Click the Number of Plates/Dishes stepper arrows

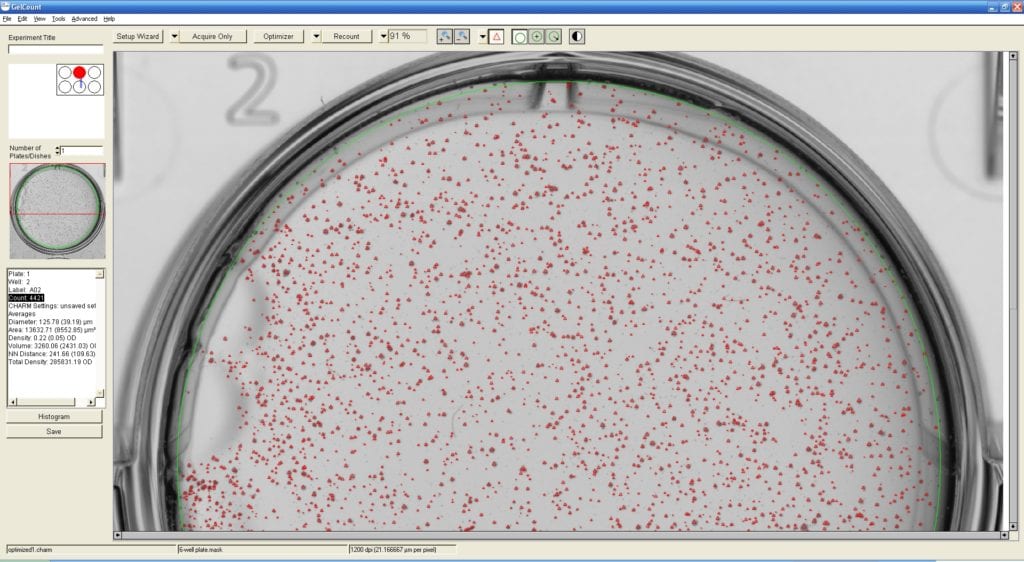pyautogui.click(x=56, y=151)
